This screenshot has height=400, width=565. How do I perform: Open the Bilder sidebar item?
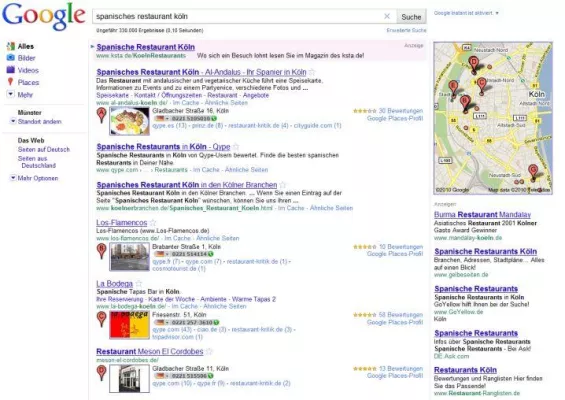[27, 58]
